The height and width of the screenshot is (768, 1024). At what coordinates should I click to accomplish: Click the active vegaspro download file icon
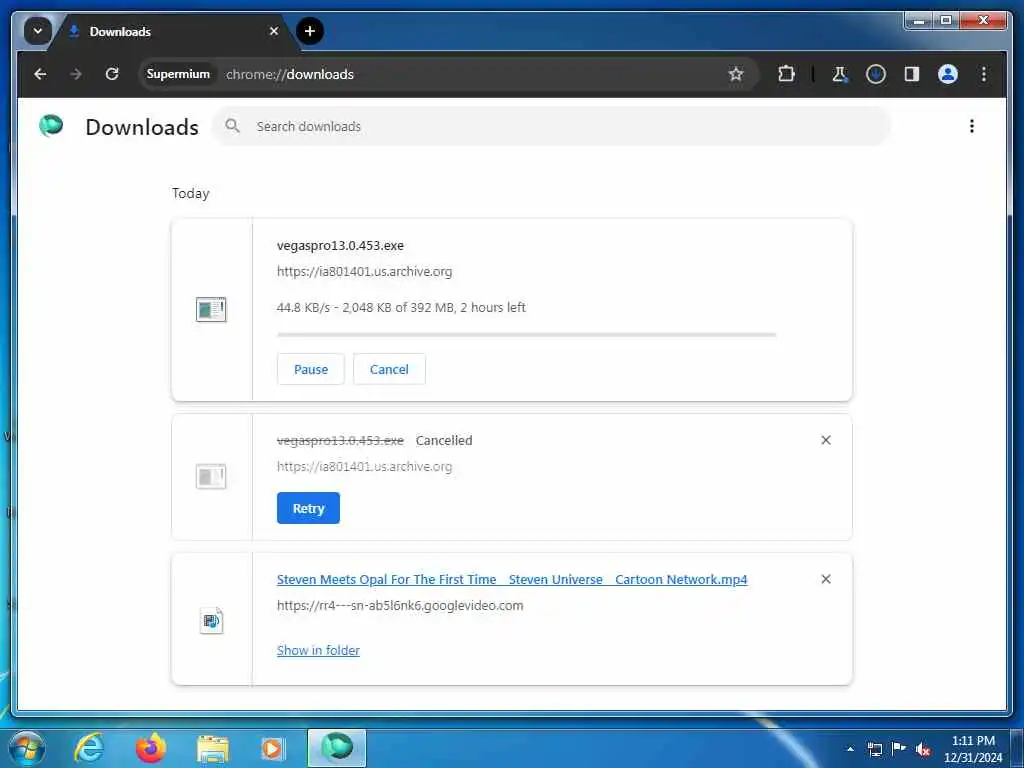click(211, 310)
